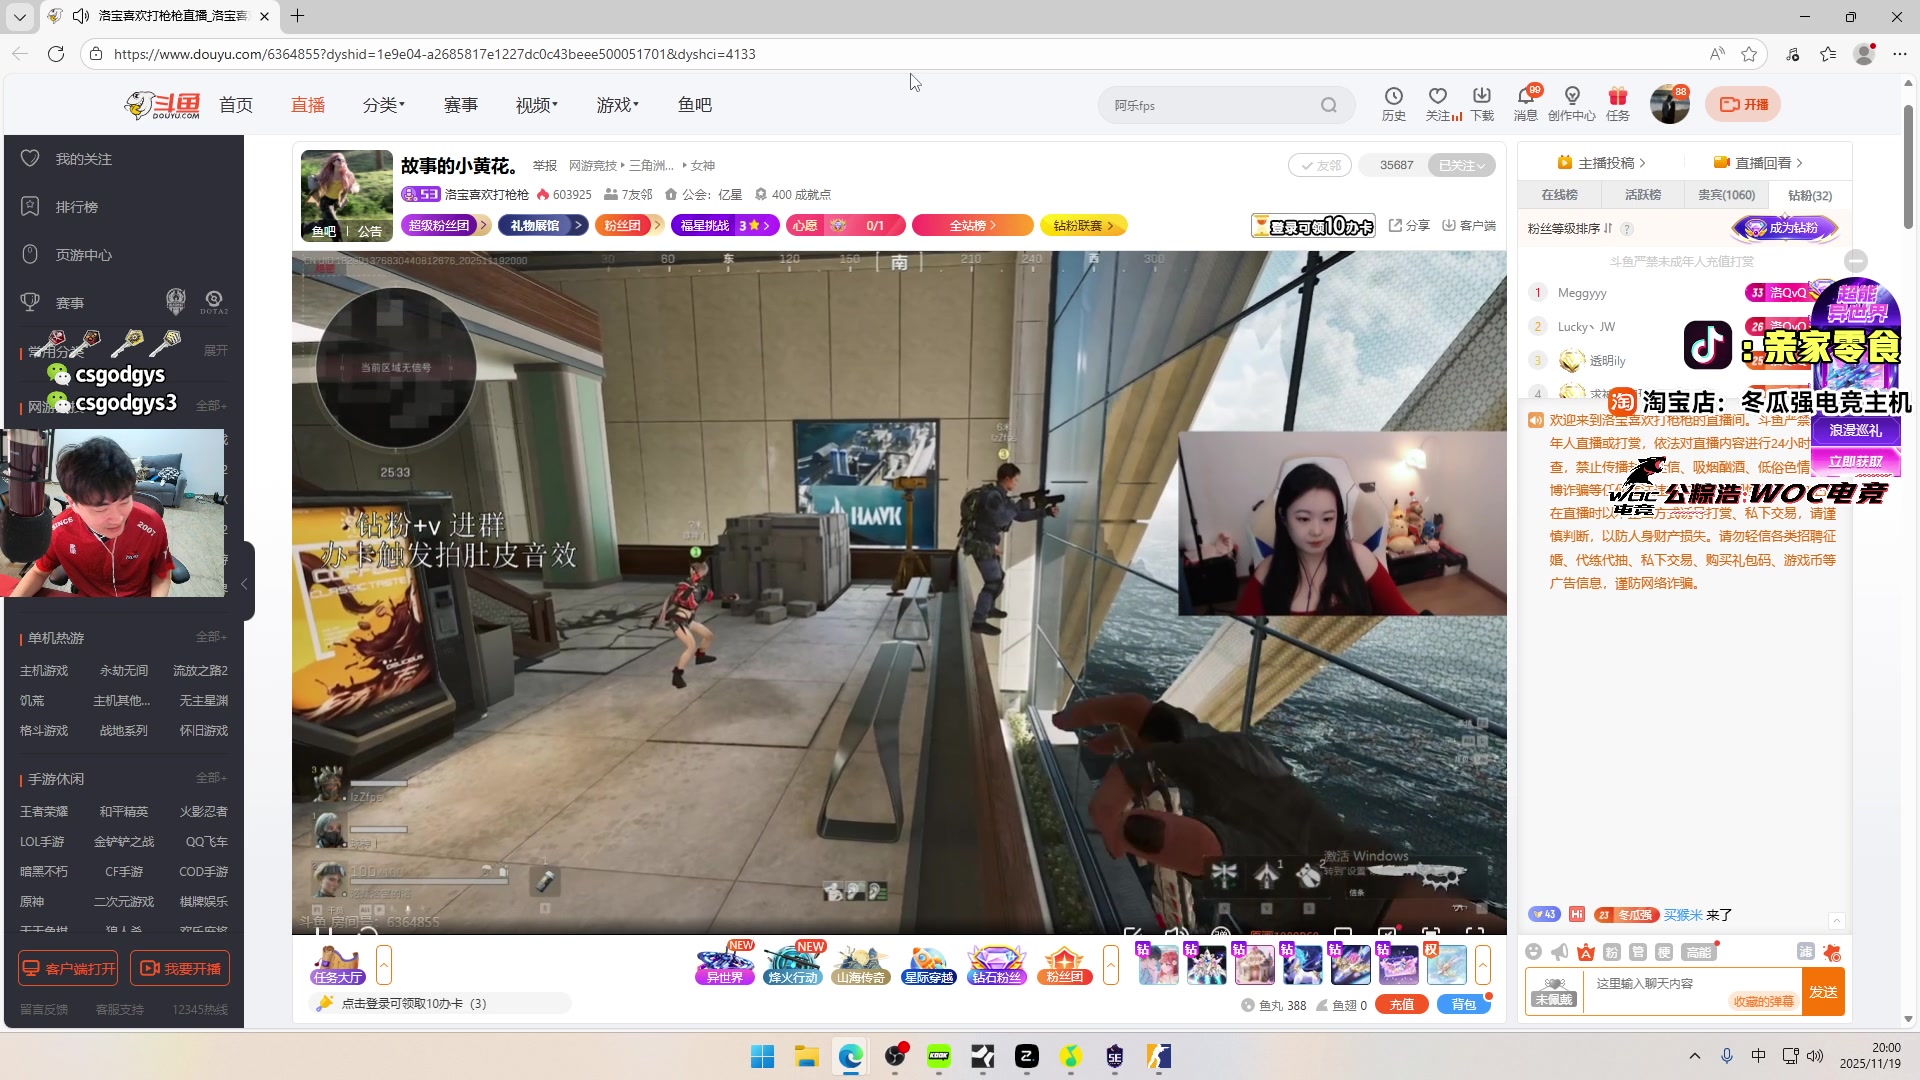Click the 任务大厅 task hall icon
Screen dimensions: 1920x1080
337,965
